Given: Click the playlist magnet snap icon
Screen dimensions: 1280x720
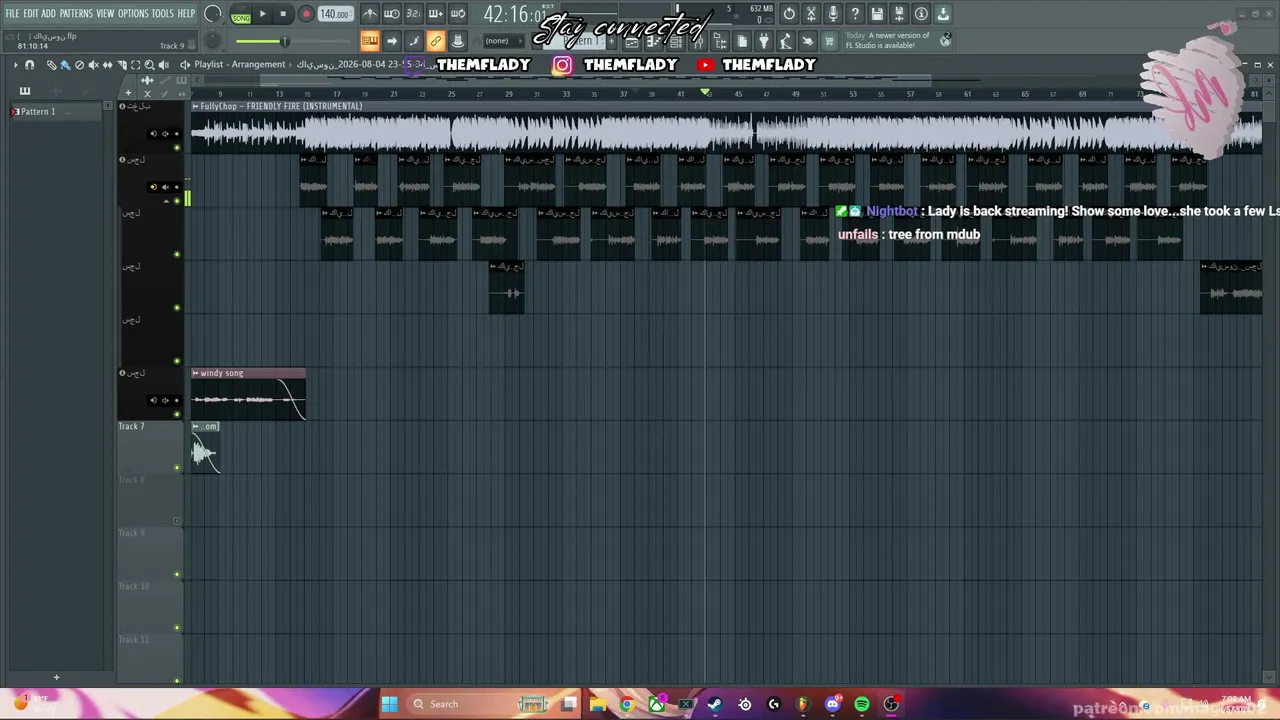Looking at the screenshot, I should coord(29,65).
